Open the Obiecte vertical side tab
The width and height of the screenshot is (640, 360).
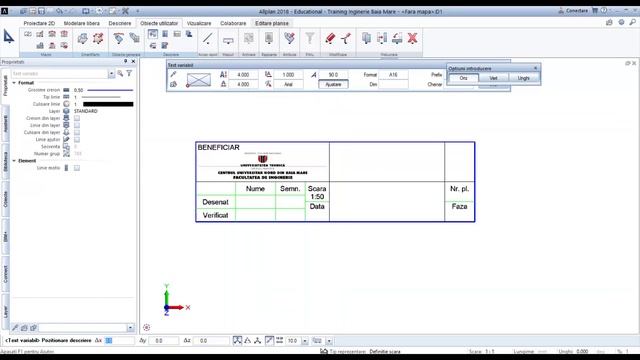(x=5, y=198)
